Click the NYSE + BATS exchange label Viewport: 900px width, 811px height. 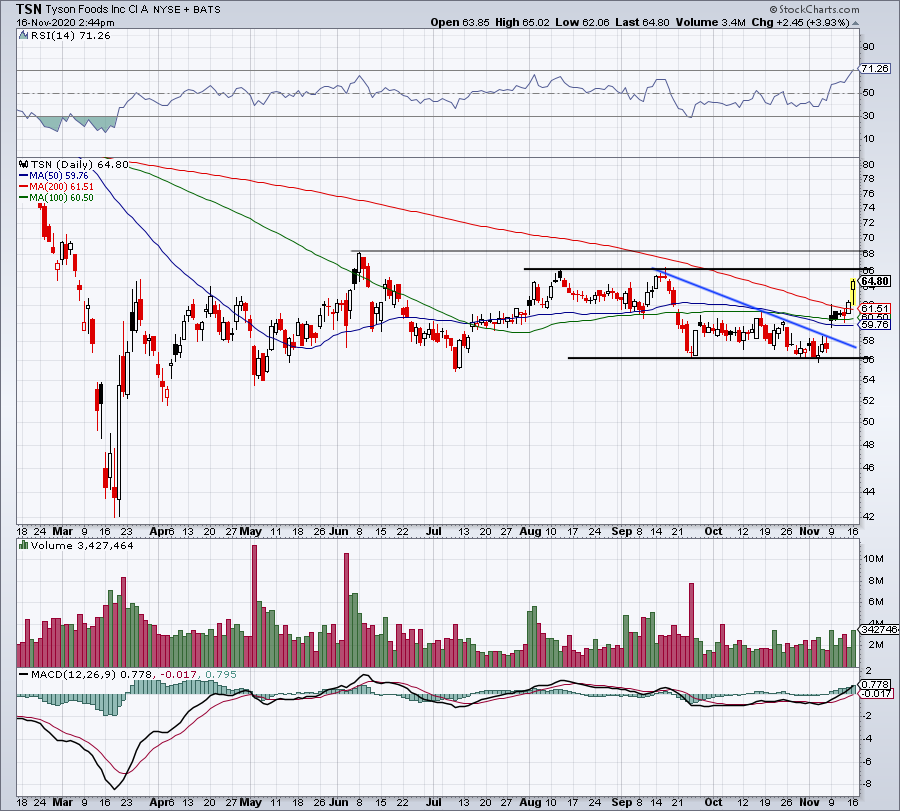click(187, 9)
